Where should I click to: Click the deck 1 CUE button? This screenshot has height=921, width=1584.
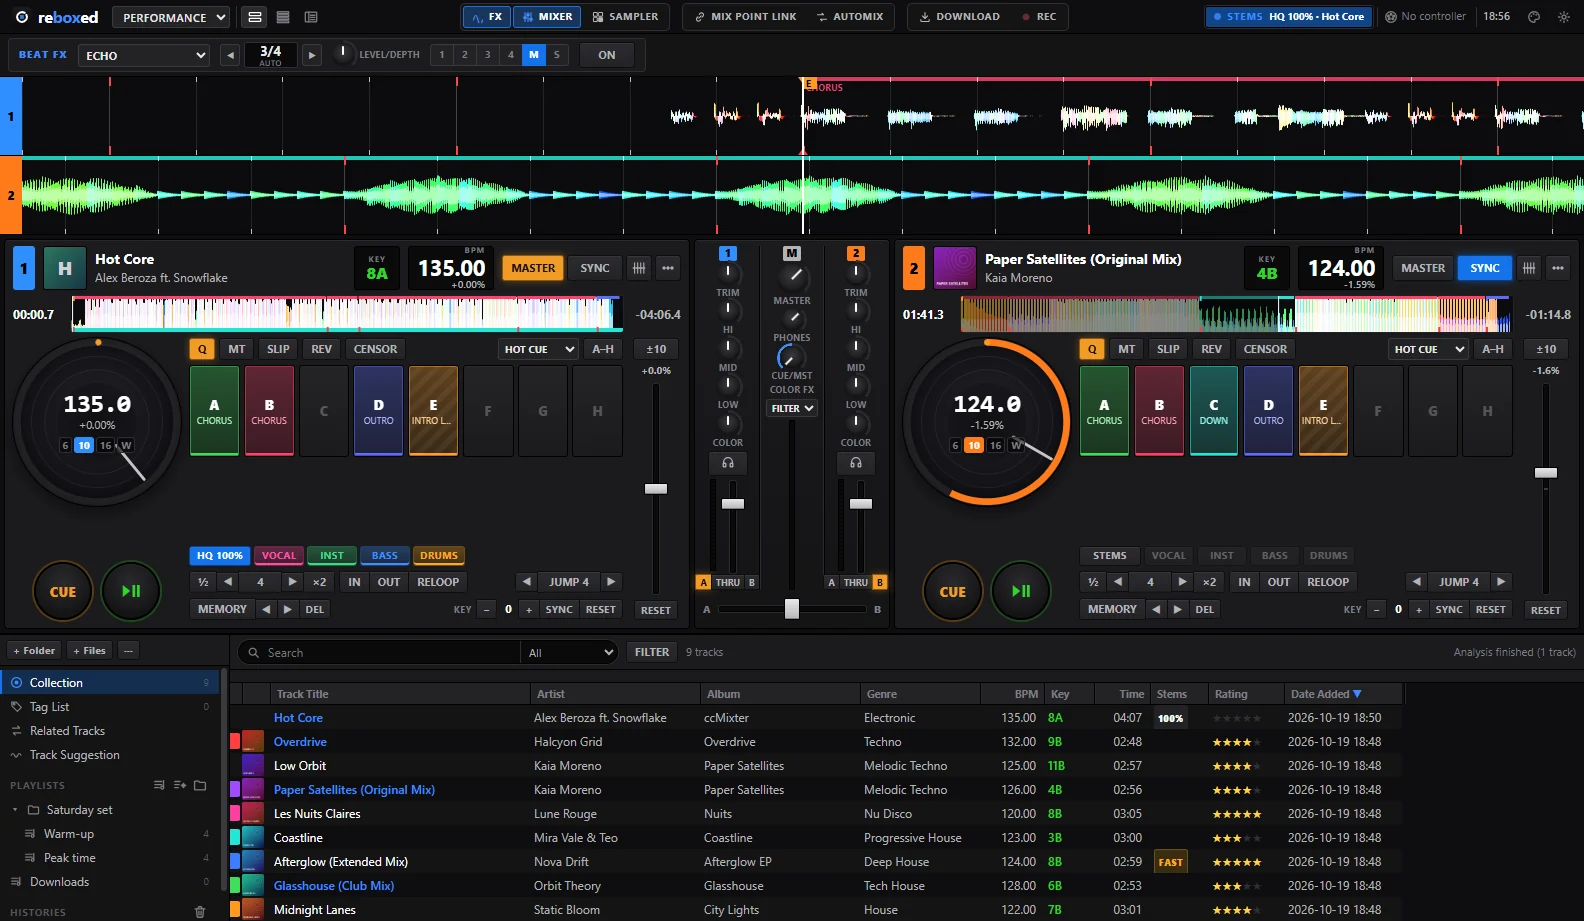pyautogui.click(x=63, y=591)
